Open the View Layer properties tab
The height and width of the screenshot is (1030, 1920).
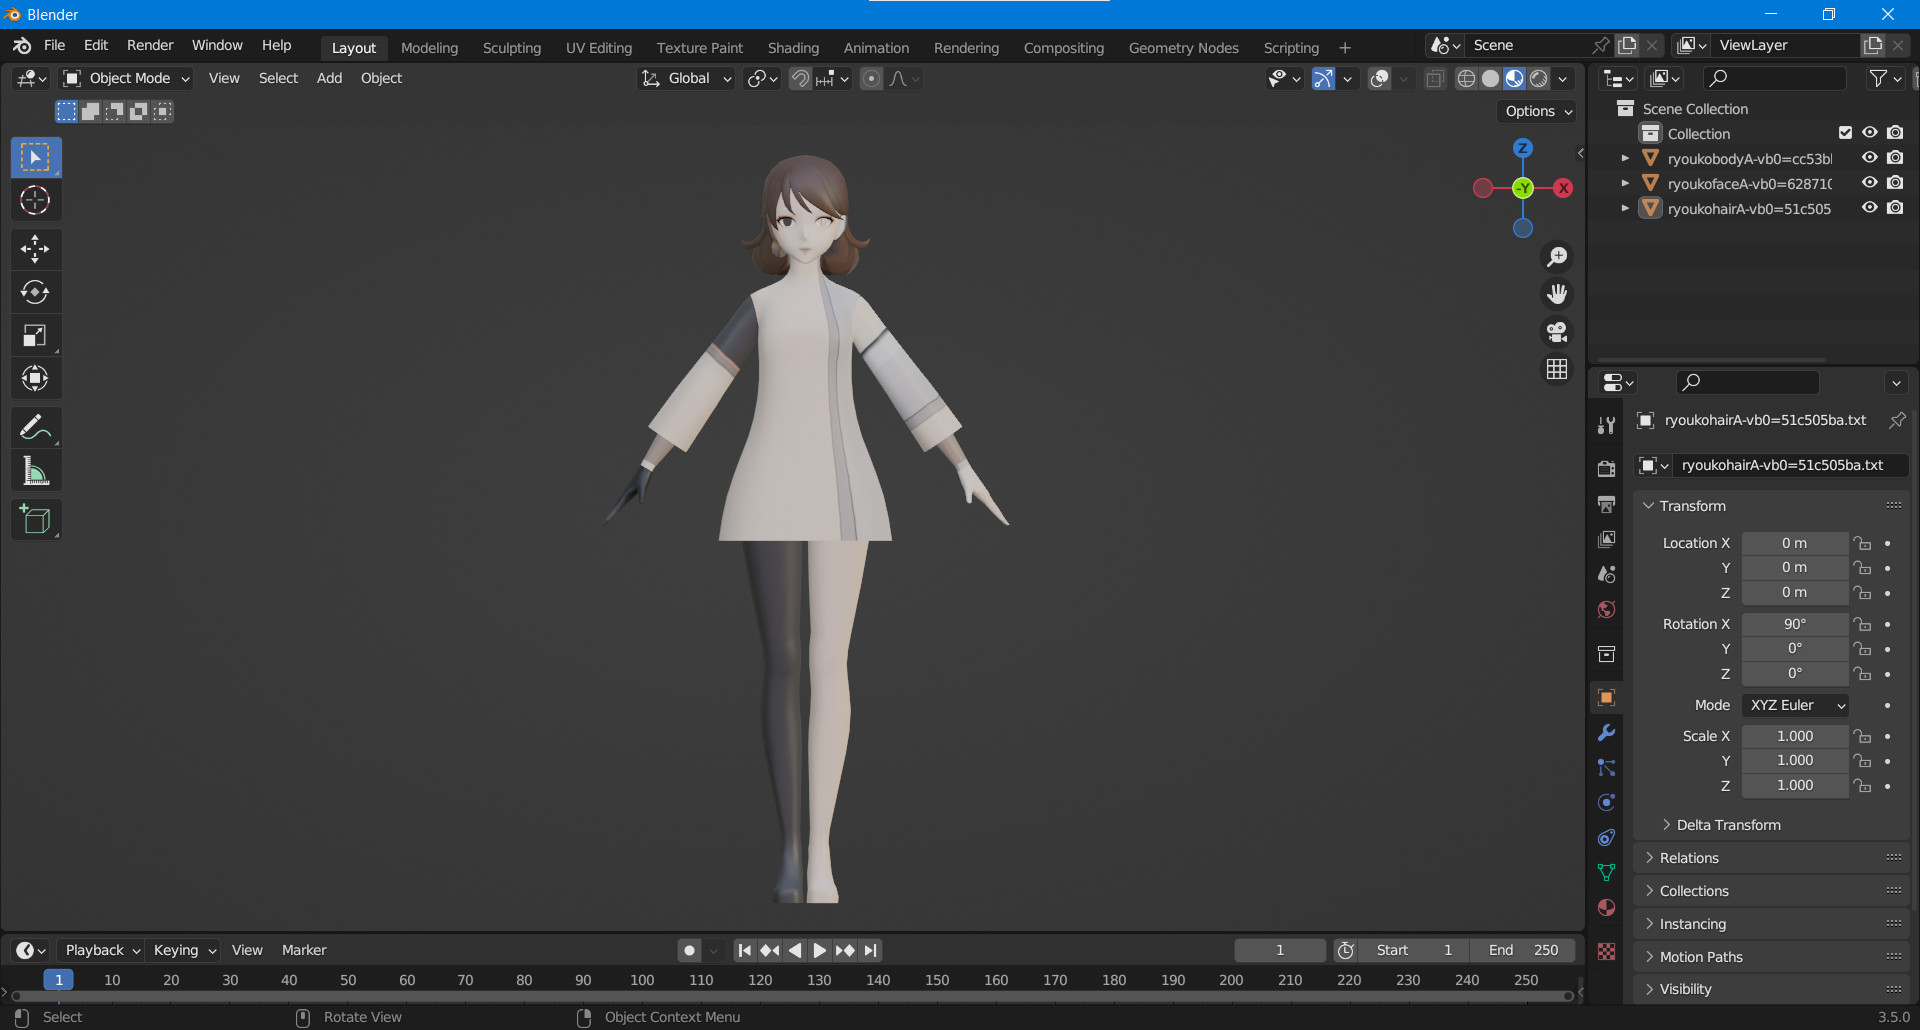[1606, 539]
